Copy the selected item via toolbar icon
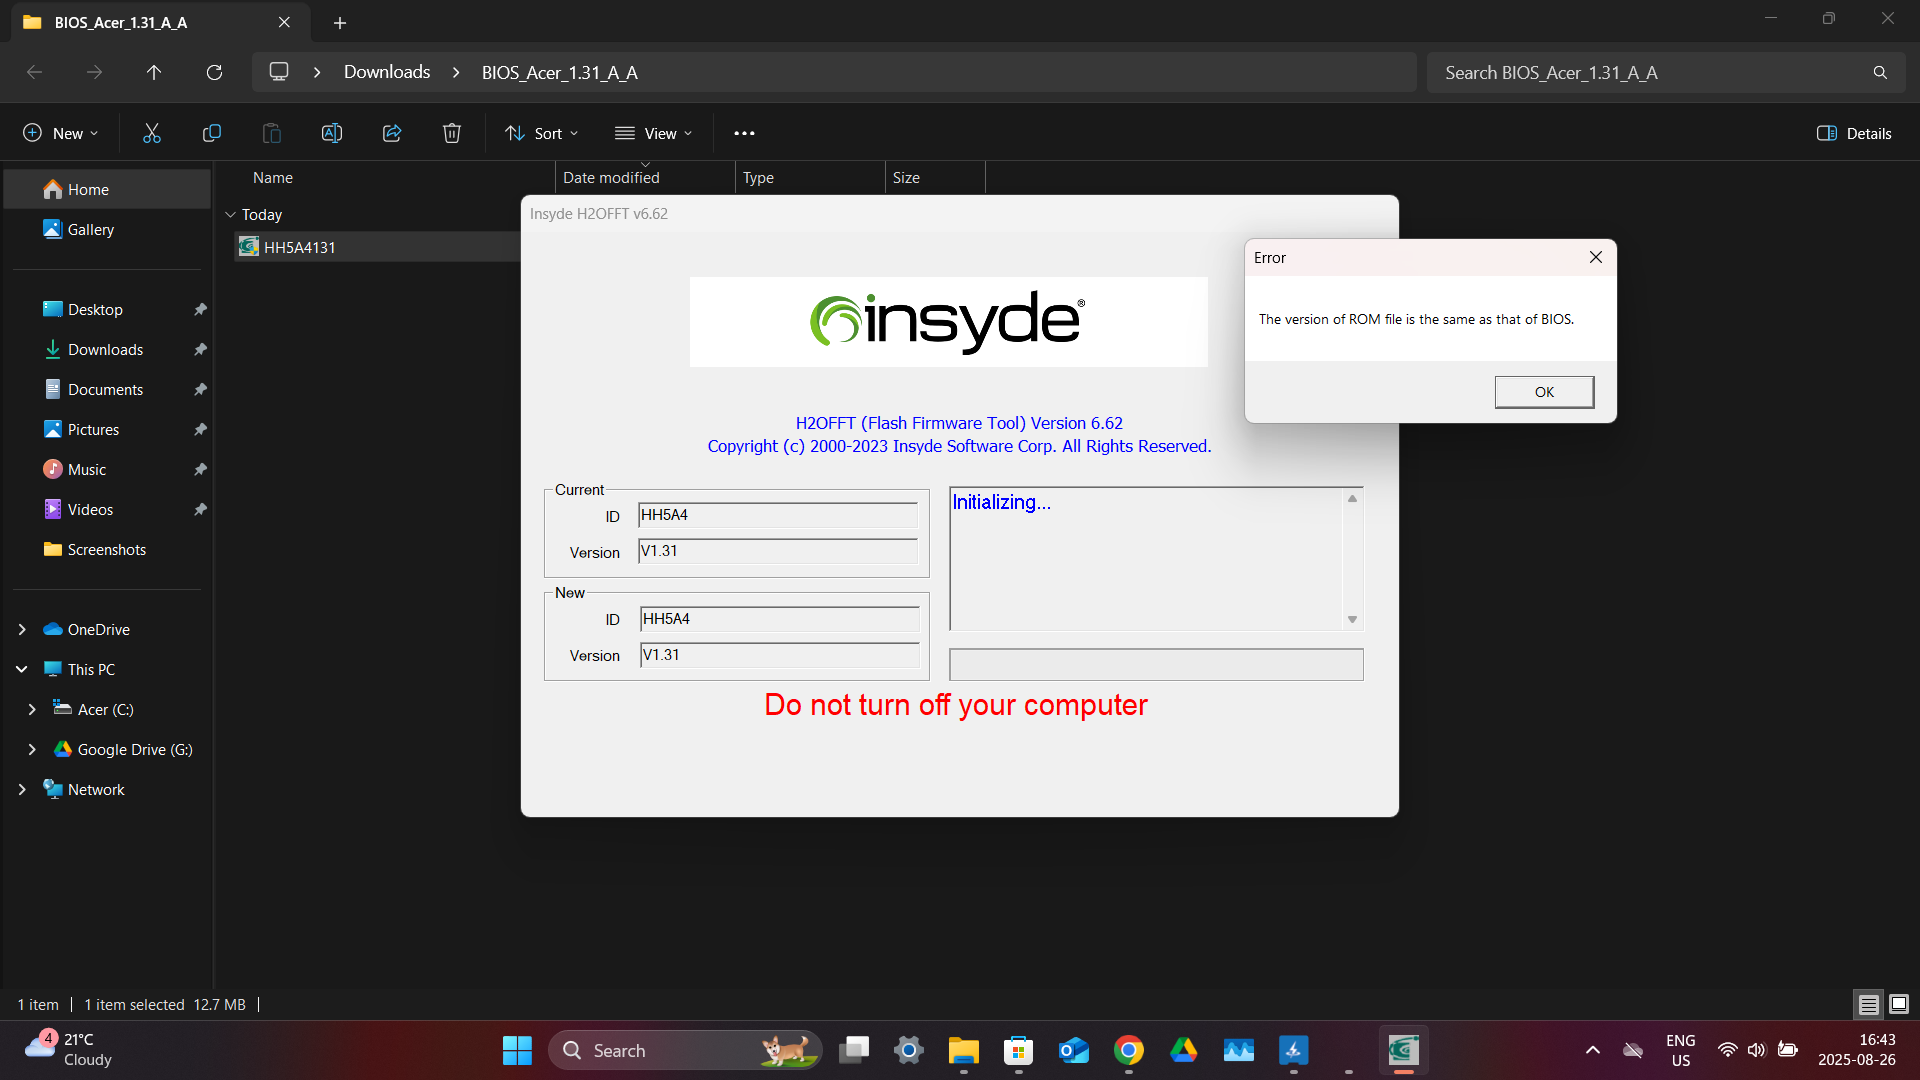The width and height of the screenshot is (1920, 1080). (212, 133)
